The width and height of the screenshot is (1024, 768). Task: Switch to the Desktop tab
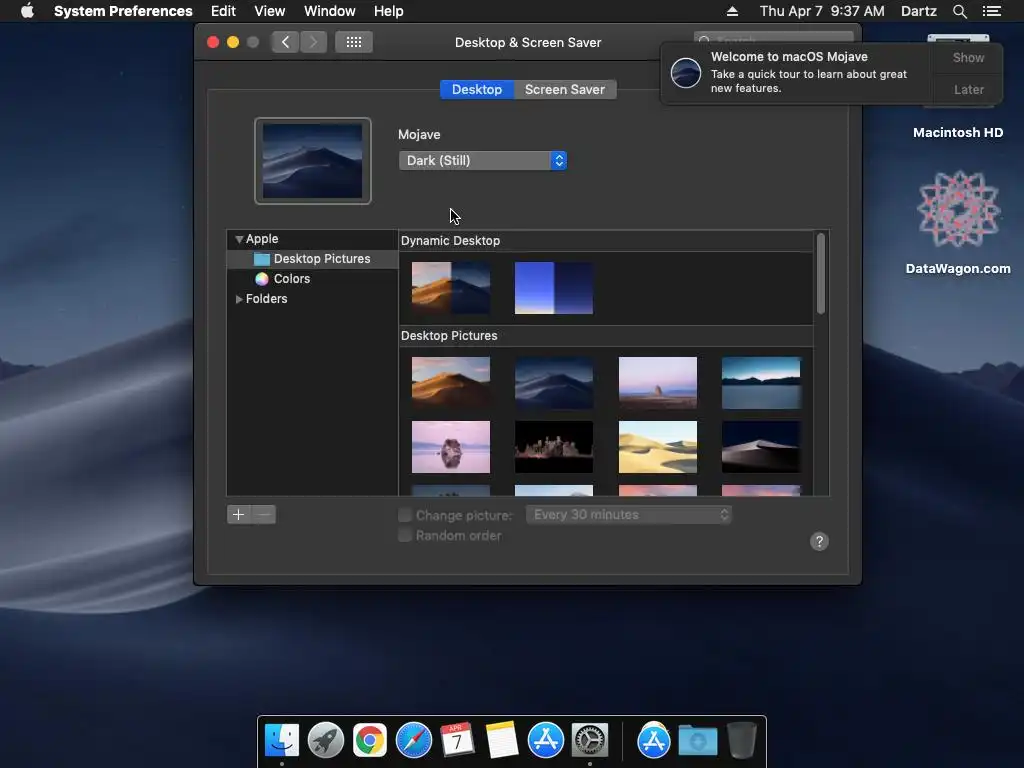477,89
